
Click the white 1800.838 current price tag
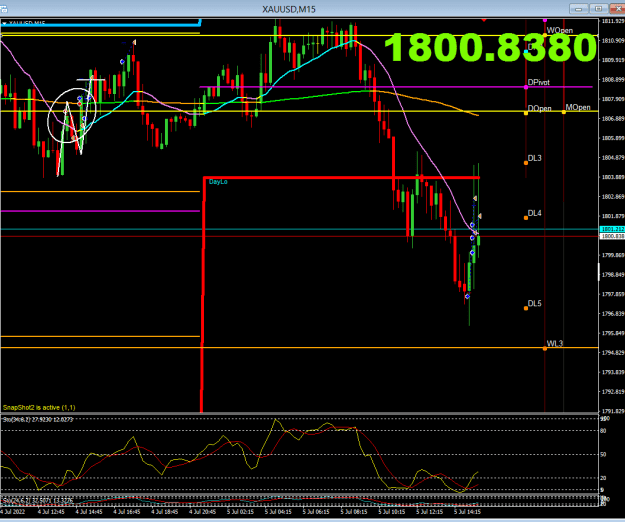coord(612,236)
